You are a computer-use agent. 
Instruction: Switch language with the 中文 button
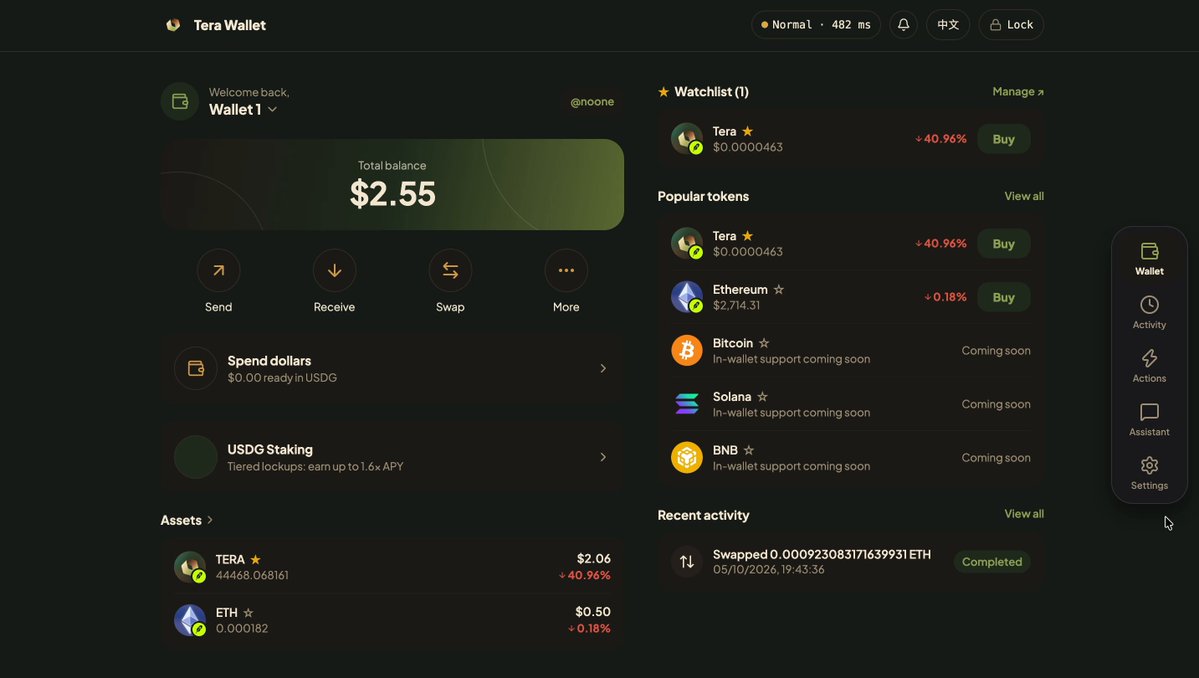948,25
